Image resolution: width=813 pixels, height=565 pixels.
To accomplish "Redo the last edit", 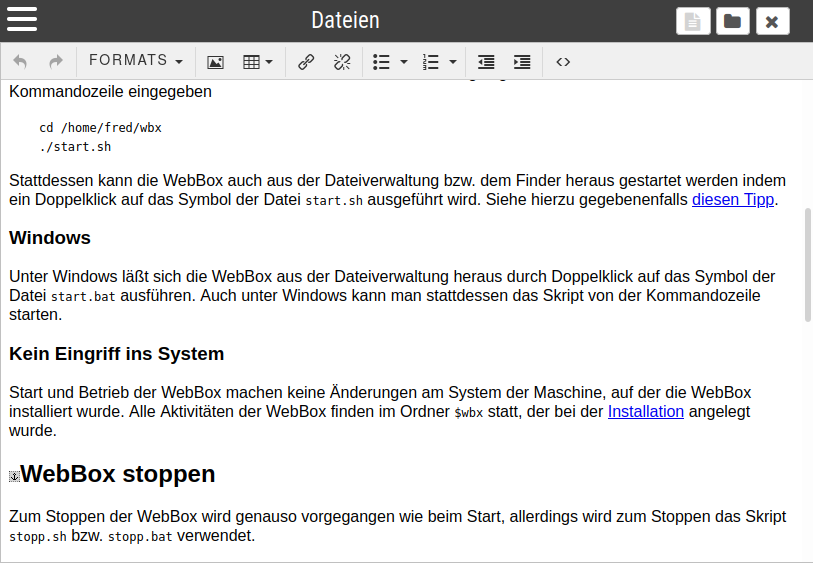I will tap(55, 62).
